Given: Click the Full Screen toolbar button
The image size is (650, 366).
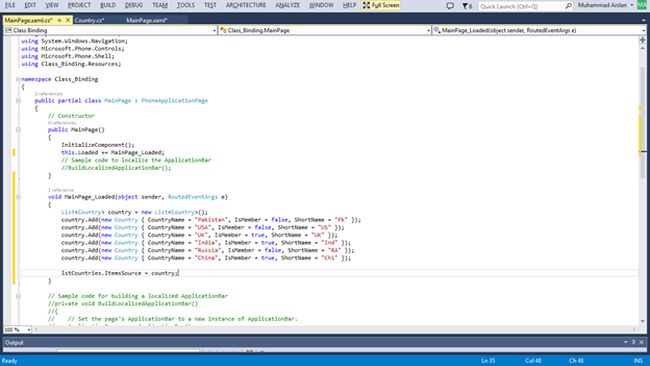Looking at the screenshot, I should (x=381, y=5).
